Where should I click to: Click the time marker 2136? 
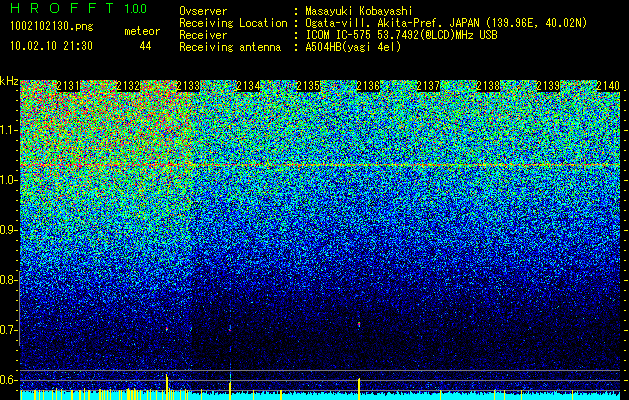click(368, 86)
